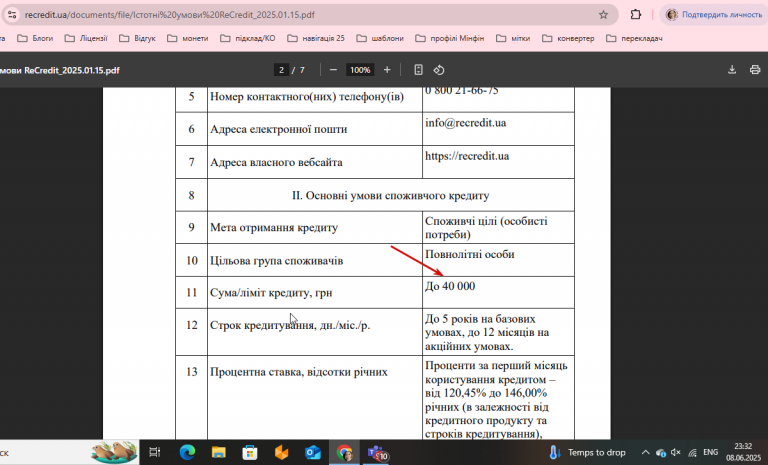Open Microsoft Store from taskbar
This screenshot has width=768, height=465.
click(x=250, y=452)
